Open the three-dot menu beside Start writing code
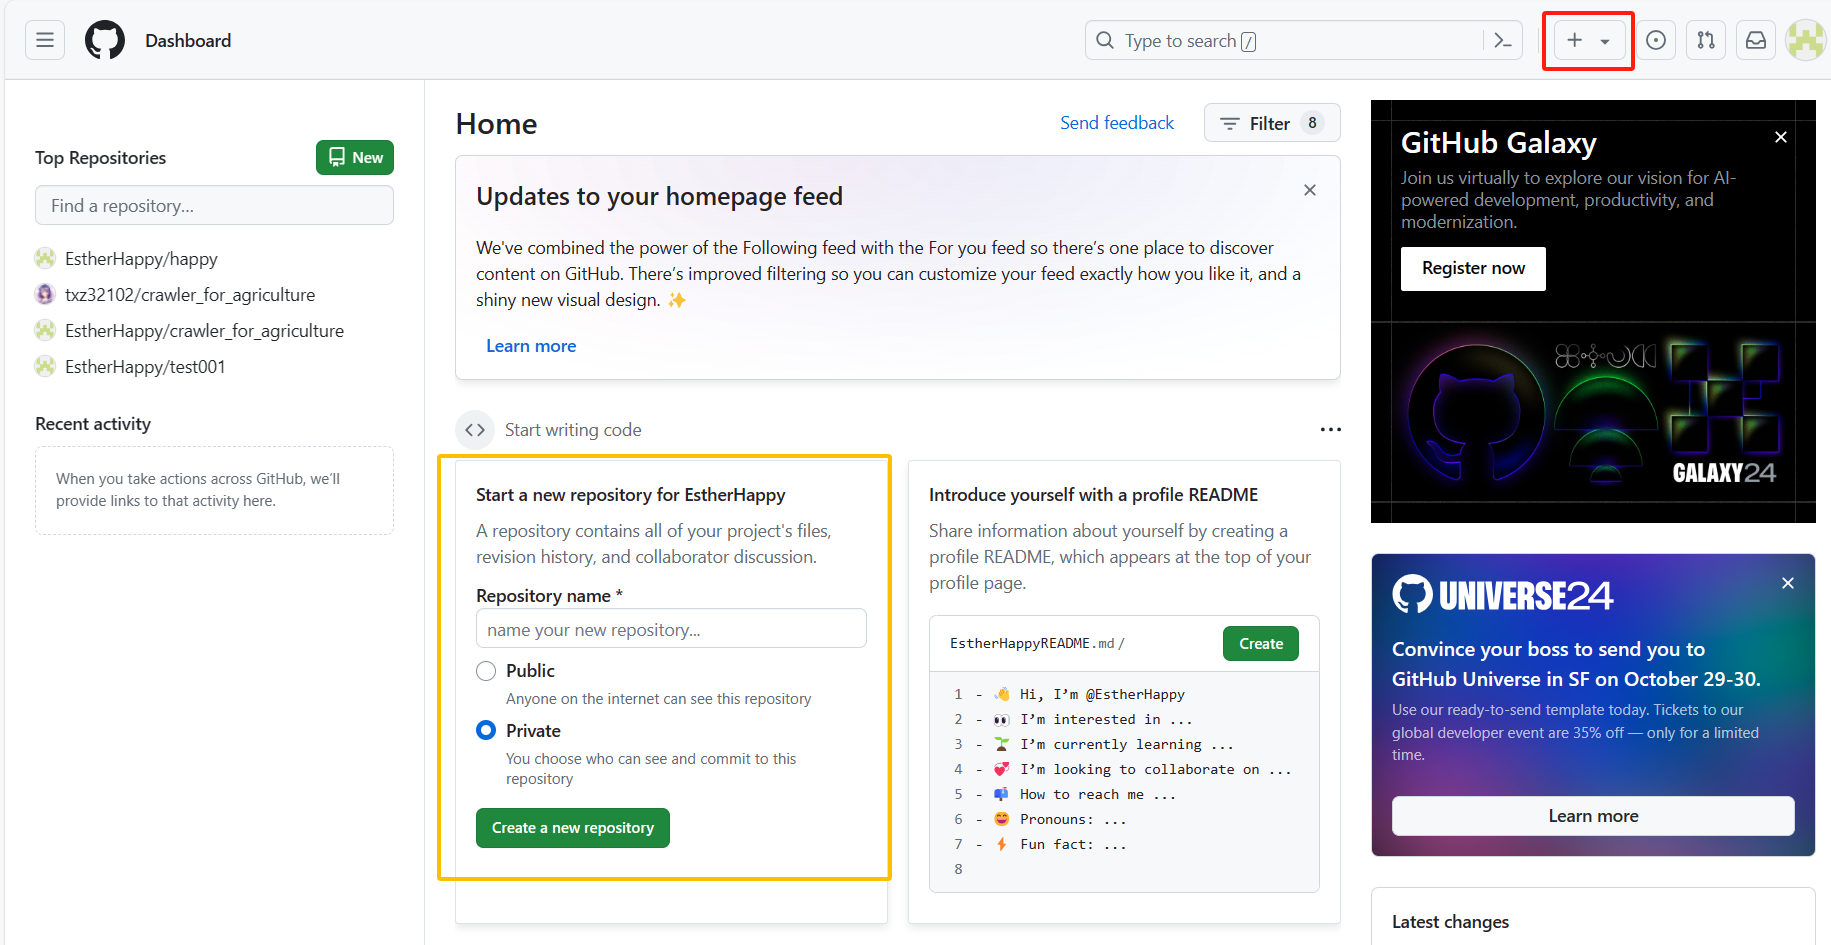This screenshot has width=1831, height=945. tap(1330, 430)
